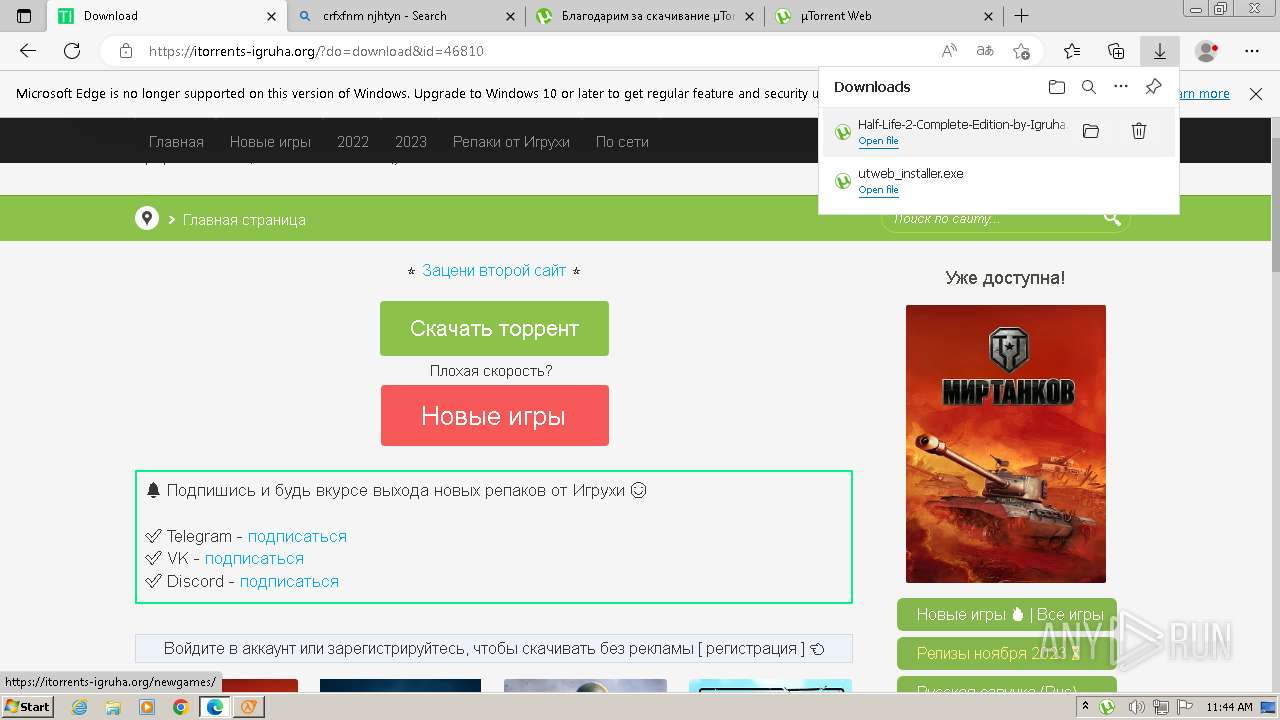Toggle the Downloads toolbar button

1160,51
